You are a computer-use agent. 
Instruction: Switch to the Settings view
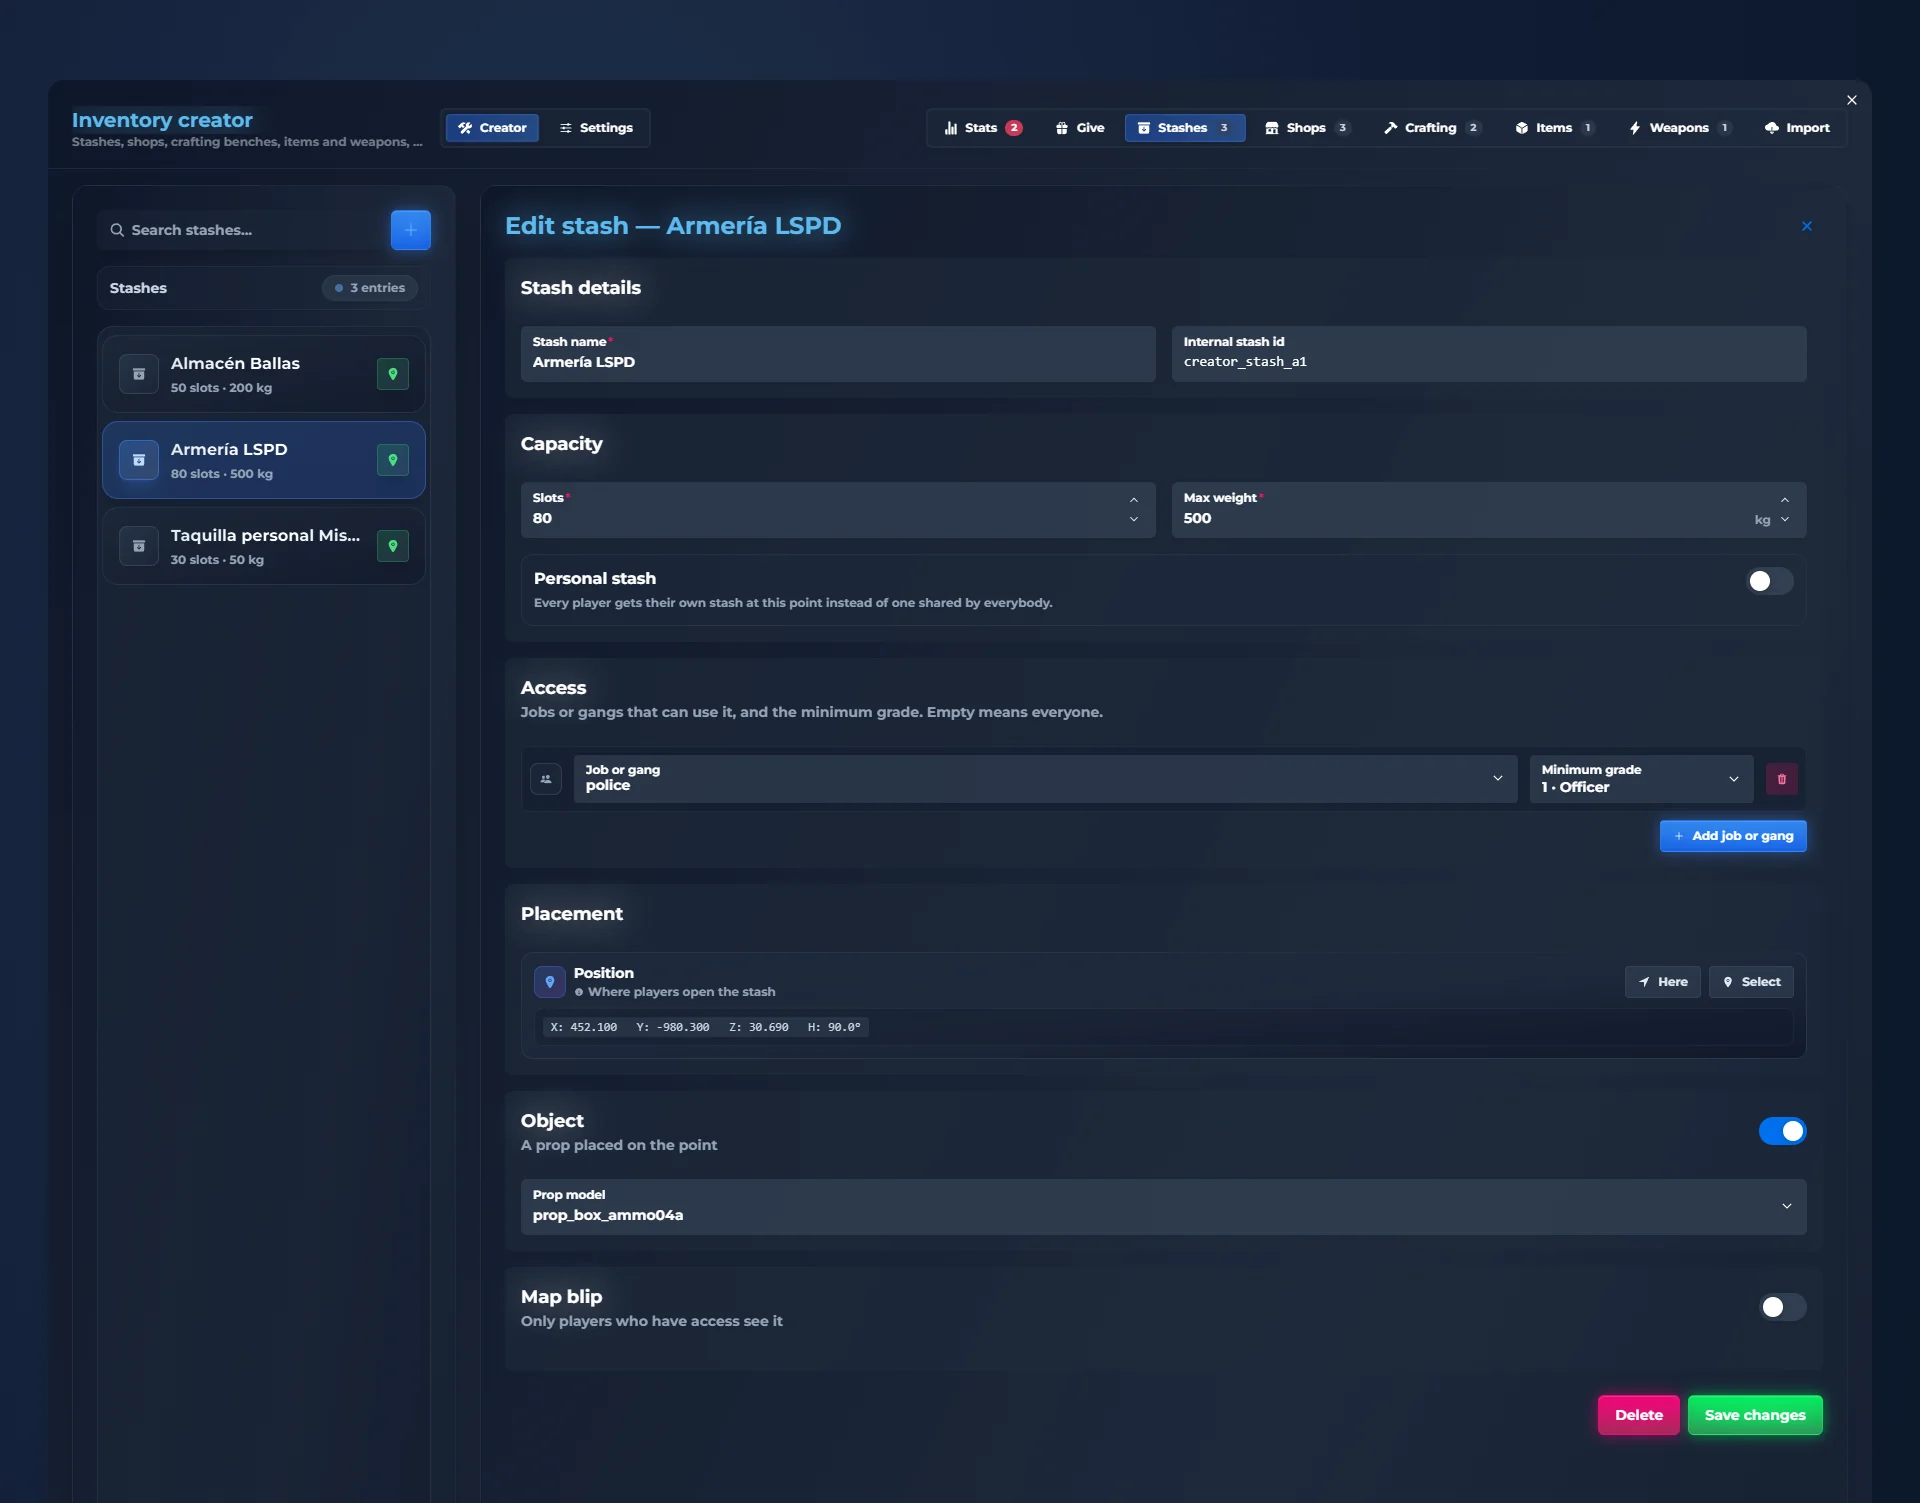coord(596,128)
